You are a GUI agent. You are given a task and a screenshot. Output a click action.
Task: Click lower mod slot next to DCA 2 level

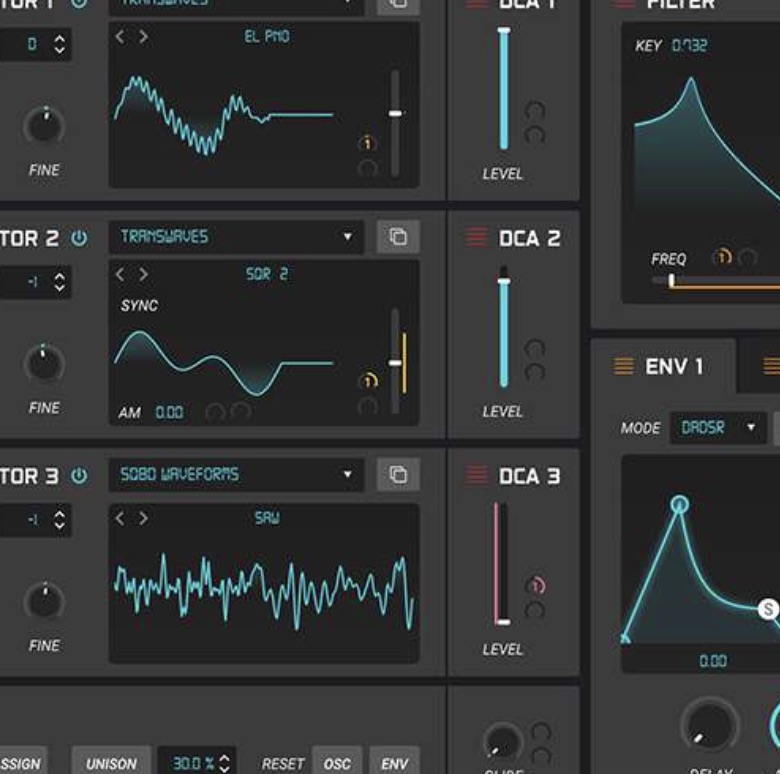pyautogui.click(x=535, y=373)
